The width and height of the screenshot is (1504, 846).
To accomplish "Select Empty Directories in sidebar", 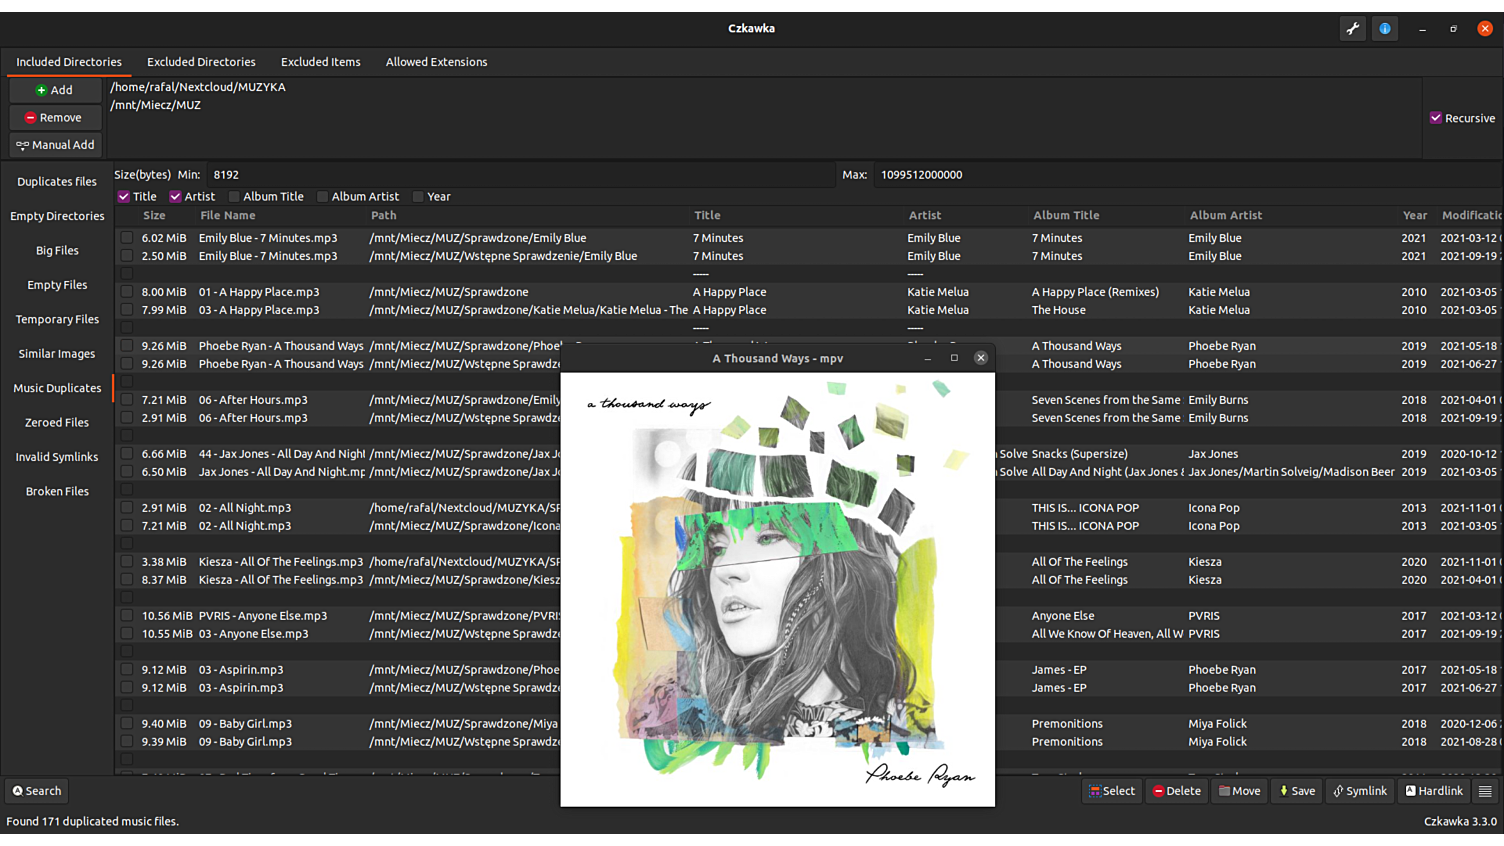I will click(57, 216).
